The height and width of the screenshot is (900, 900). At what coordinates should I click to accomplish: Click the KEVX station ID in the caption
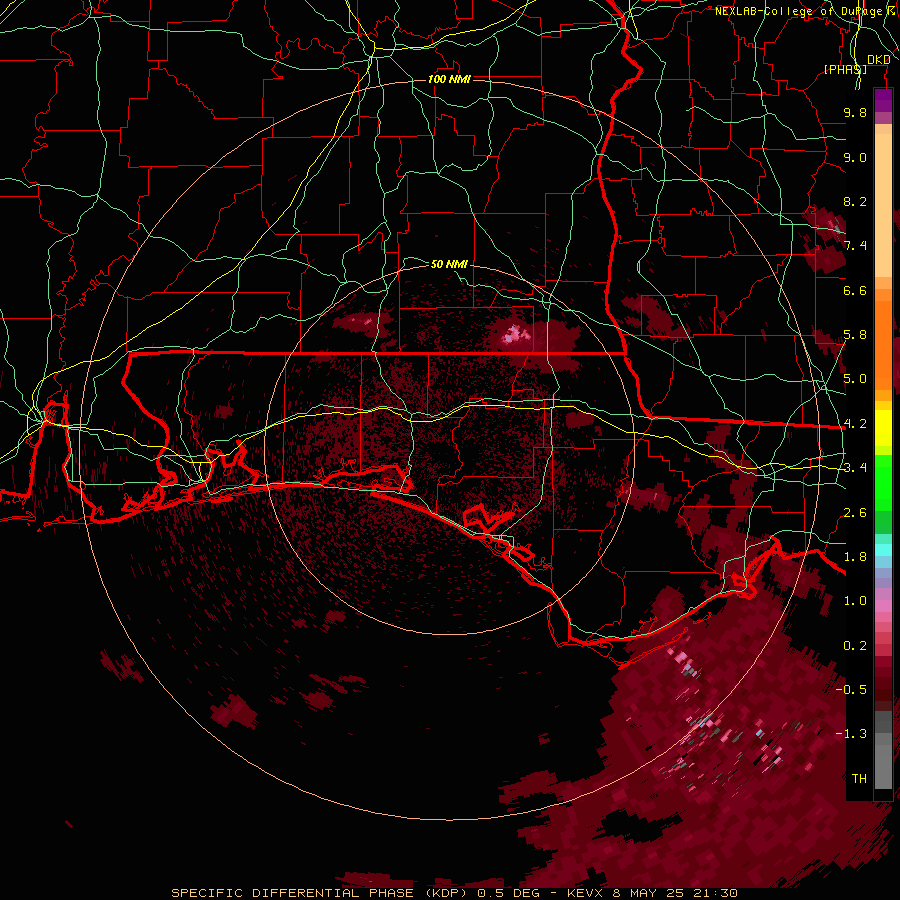pyautogui.click(x=584, y=893)
